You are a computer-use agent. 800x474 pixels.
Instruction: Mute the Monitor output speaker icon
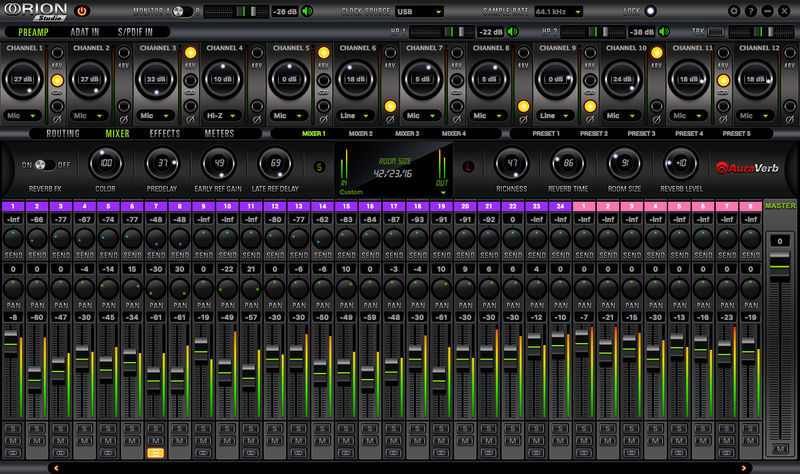[307, 11]
